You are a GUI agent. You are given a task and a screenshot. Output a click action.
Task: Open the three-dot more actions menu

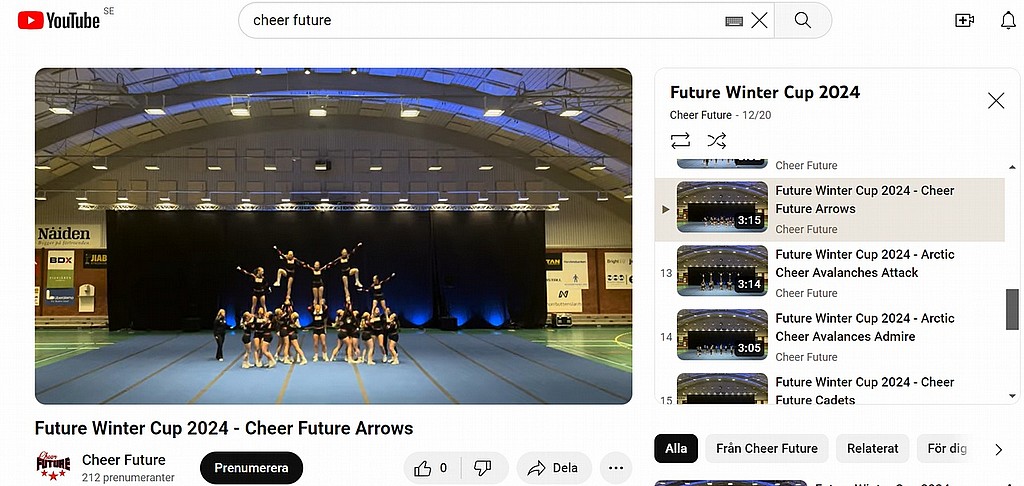616,468
